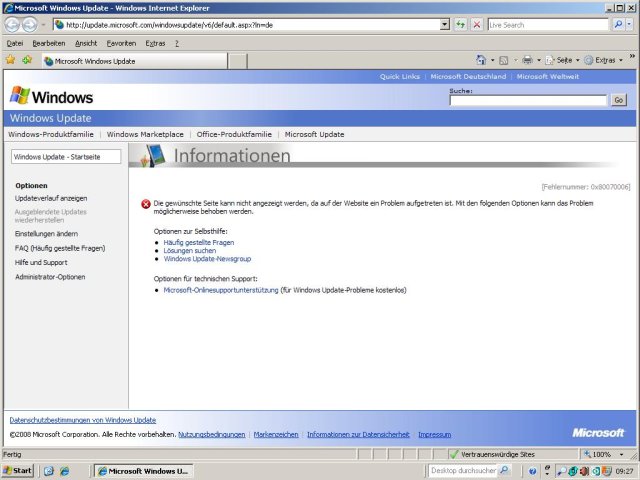Click the RSS feeds icon
This screenshot has height=480, width=640.
coord(504,60)
